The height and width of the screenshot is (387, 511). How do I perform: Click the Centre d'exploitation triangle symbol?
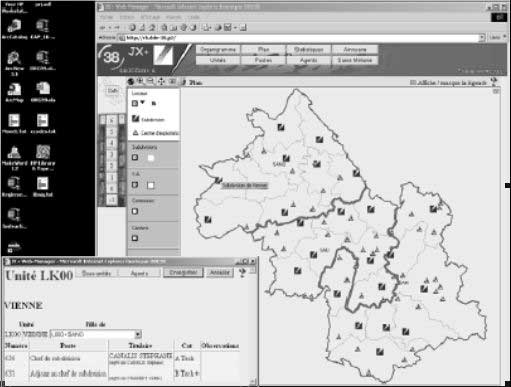coord(136,133)
